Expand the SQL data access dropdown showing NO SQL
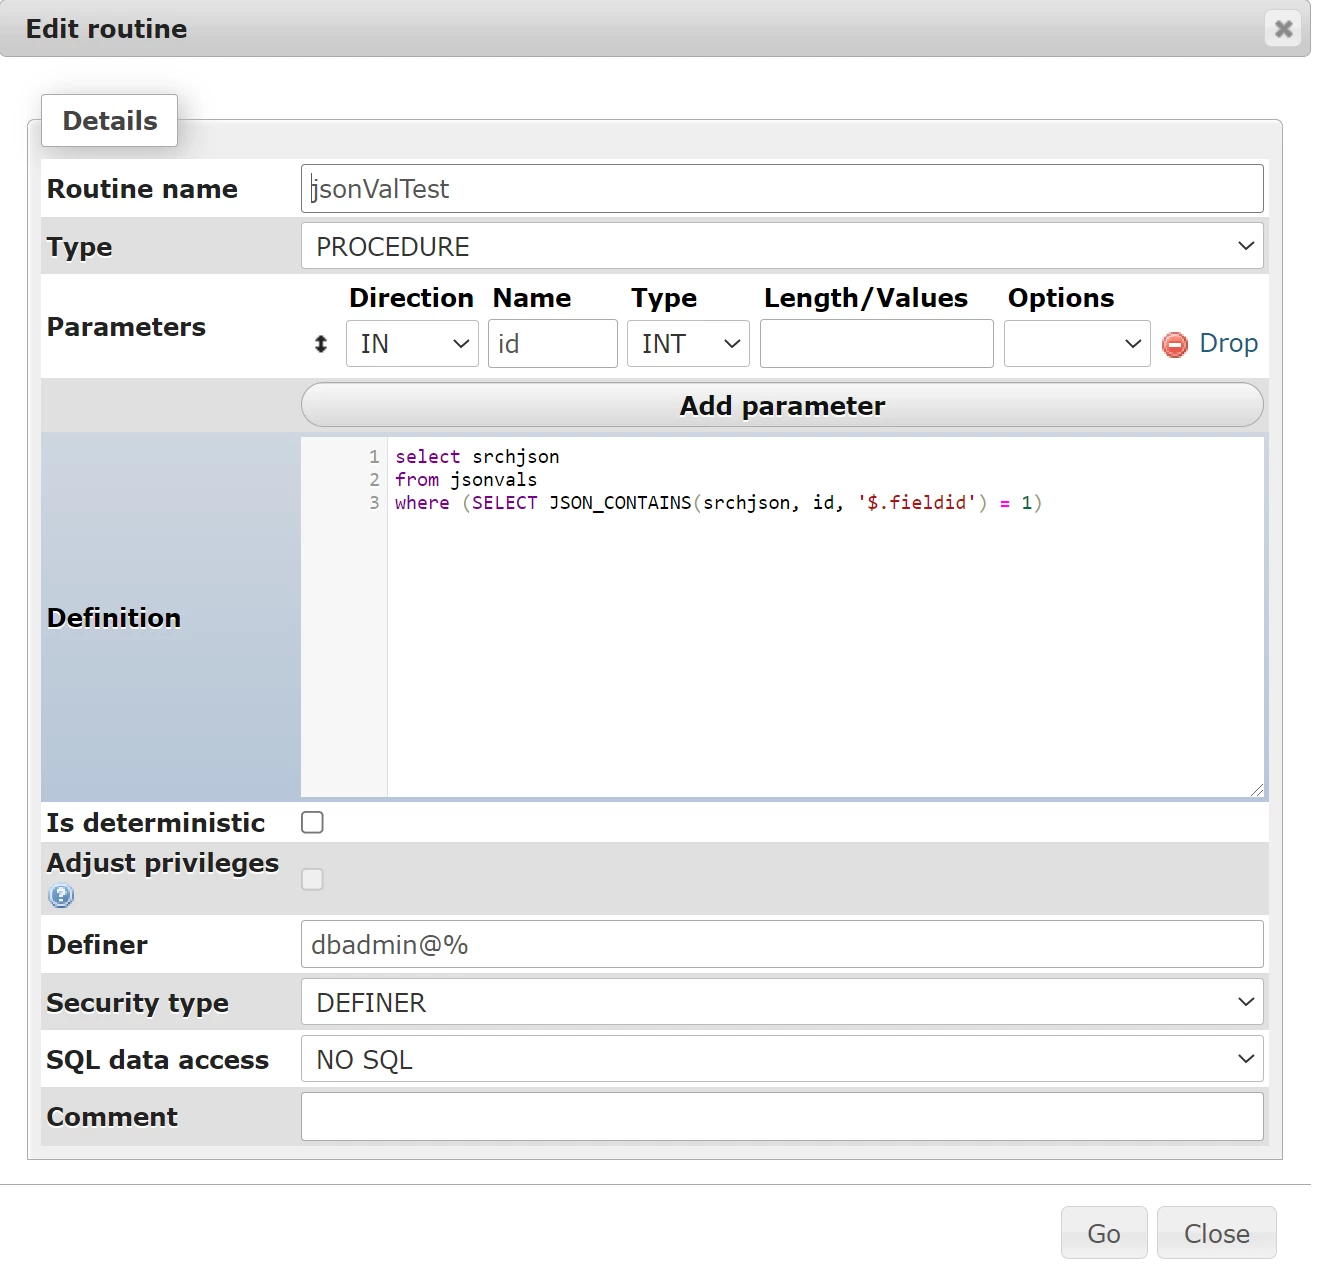 tap(782, 1059)
